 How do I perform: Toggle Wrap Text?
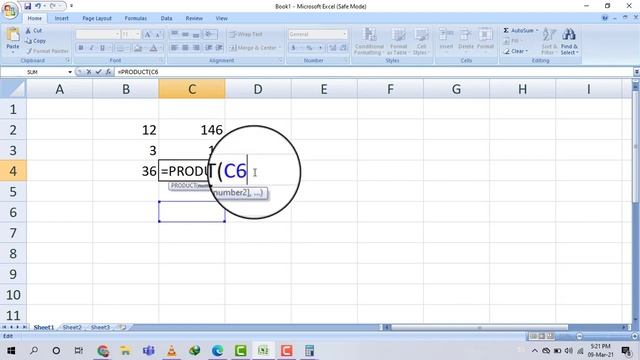click(246, 34)
